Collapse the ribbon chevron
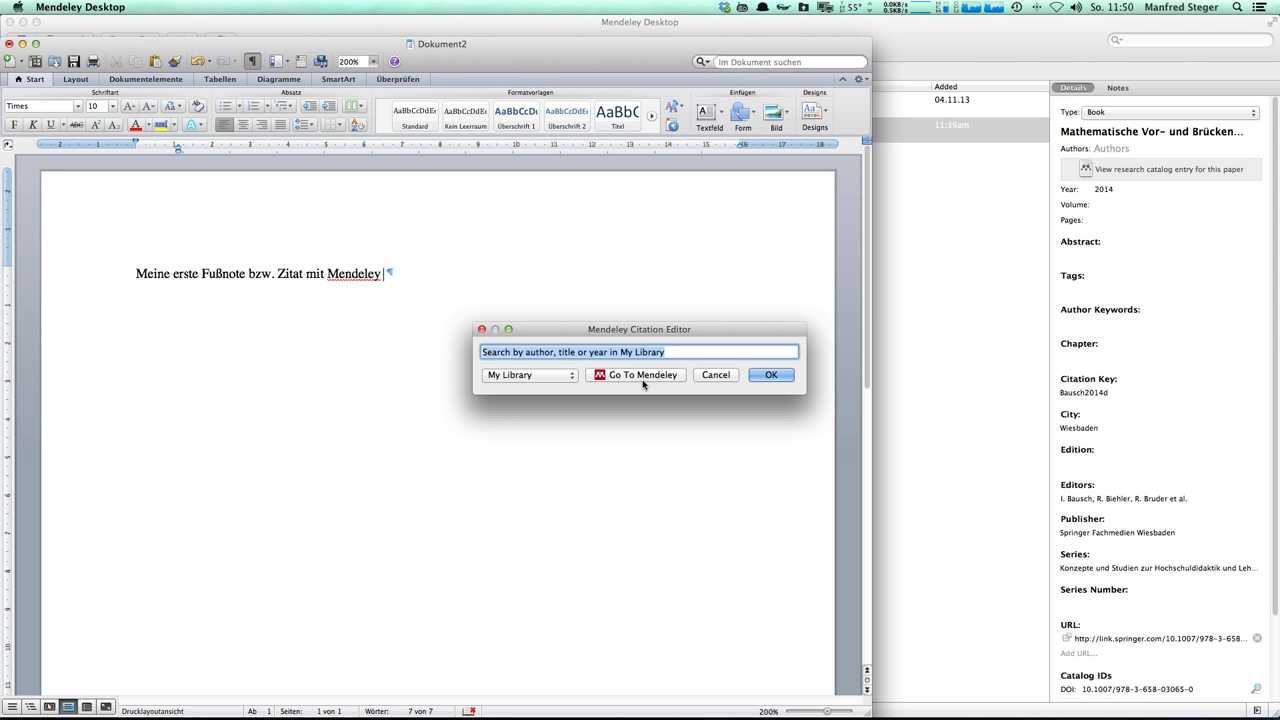 point(842,79)
